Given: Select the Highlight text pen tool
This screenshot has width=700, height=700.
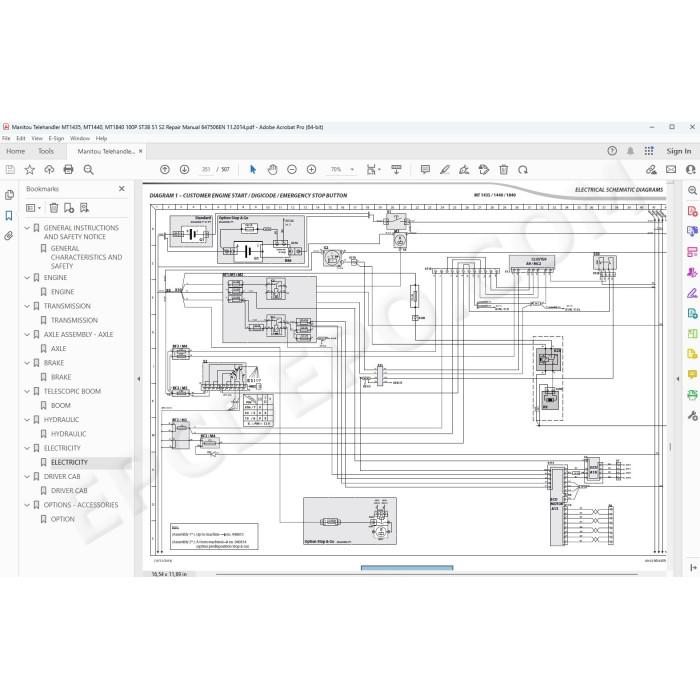Looking at the screenshot, I should point(445,170).
